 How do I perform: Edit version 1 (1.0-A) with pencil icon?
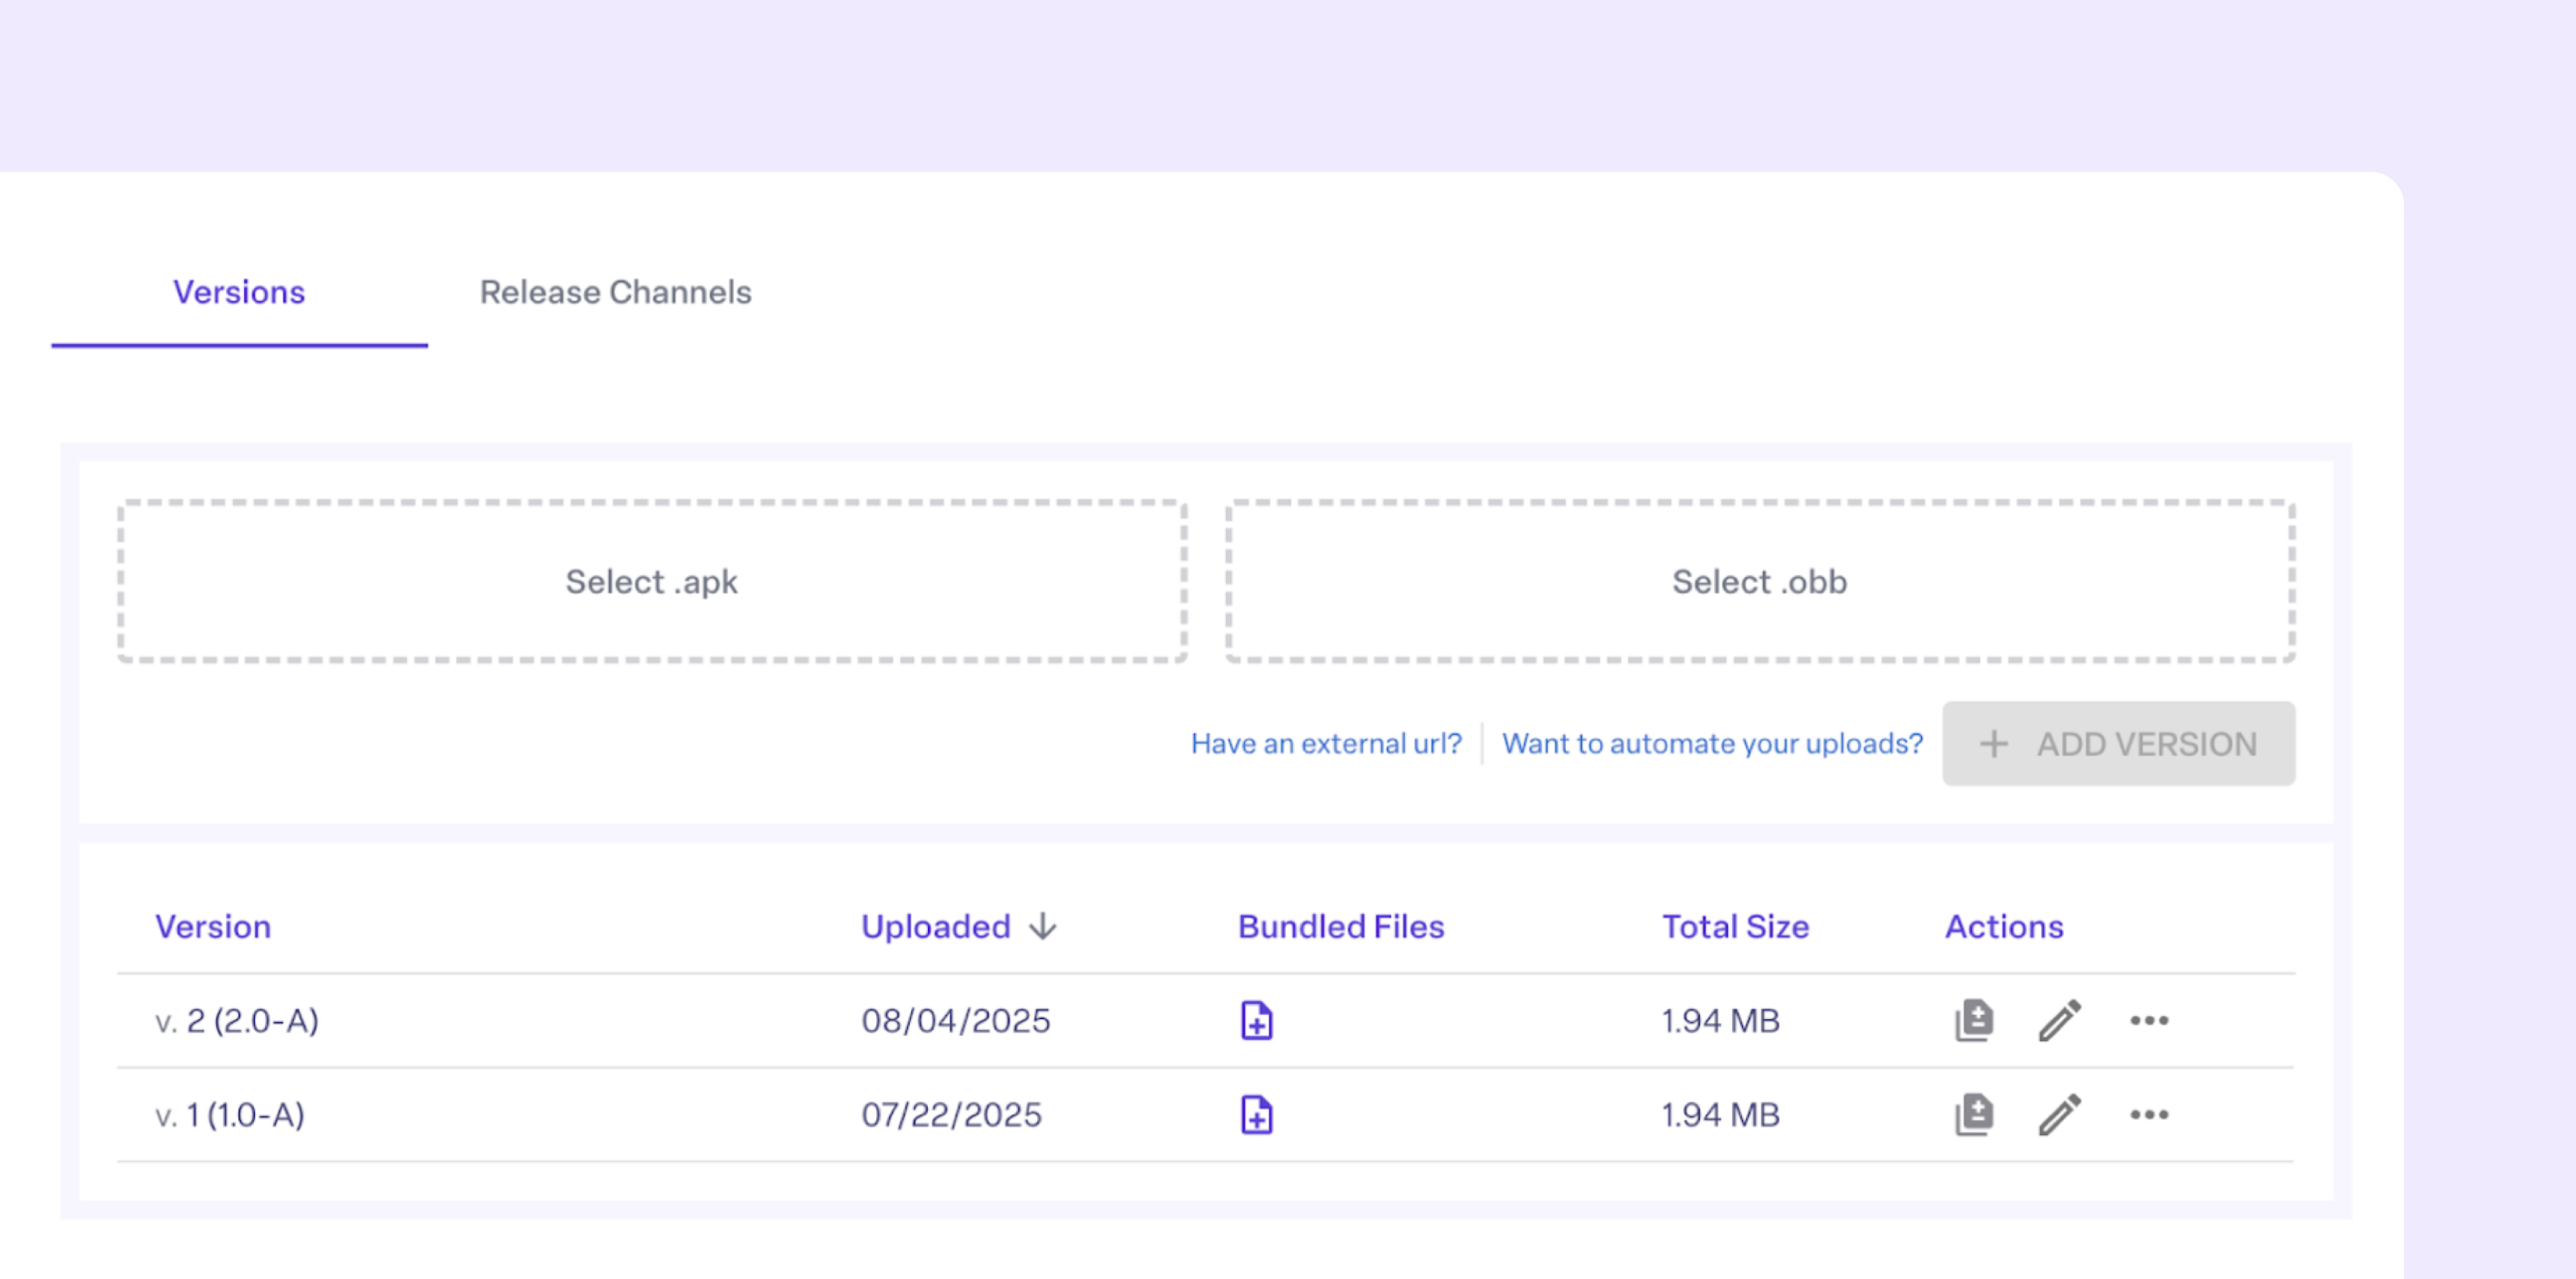(x=2060, y=1114)
